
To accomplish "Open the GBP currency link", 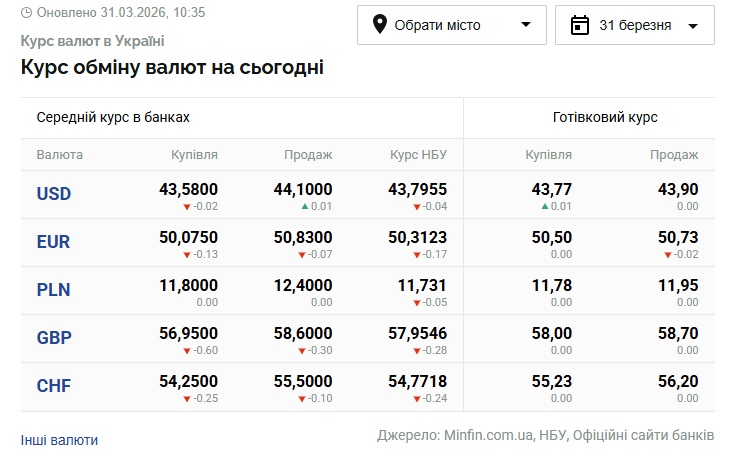I will point(54,338).
